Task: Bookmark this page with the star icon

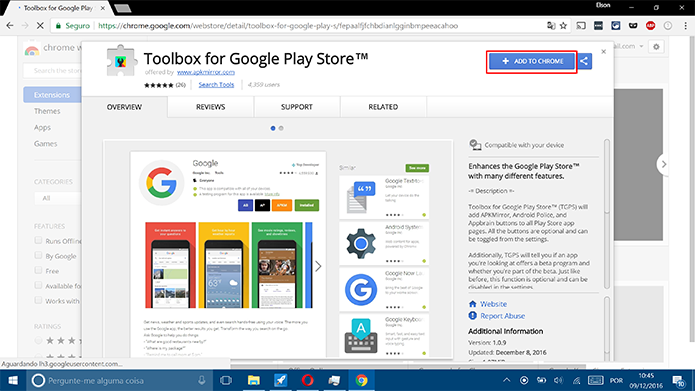Action: 563,26
